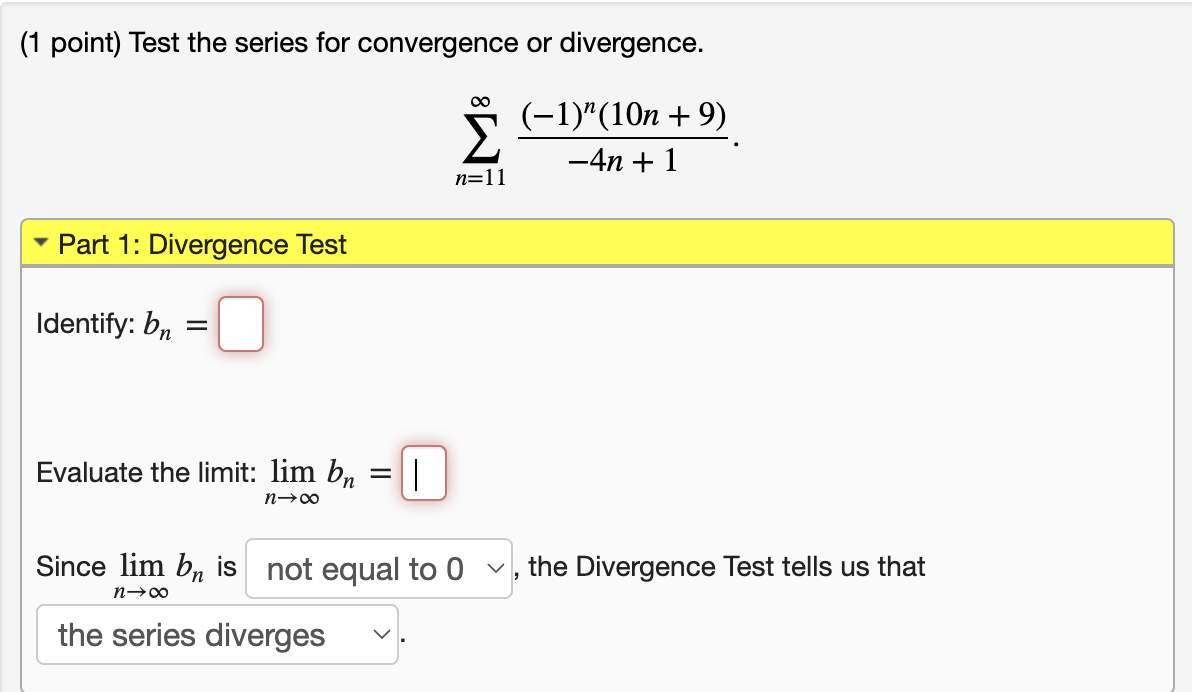The height and width of the screenshot is (692, 1192).
Task: Click the 'Evaluate the limit' label
Action: 150,472
